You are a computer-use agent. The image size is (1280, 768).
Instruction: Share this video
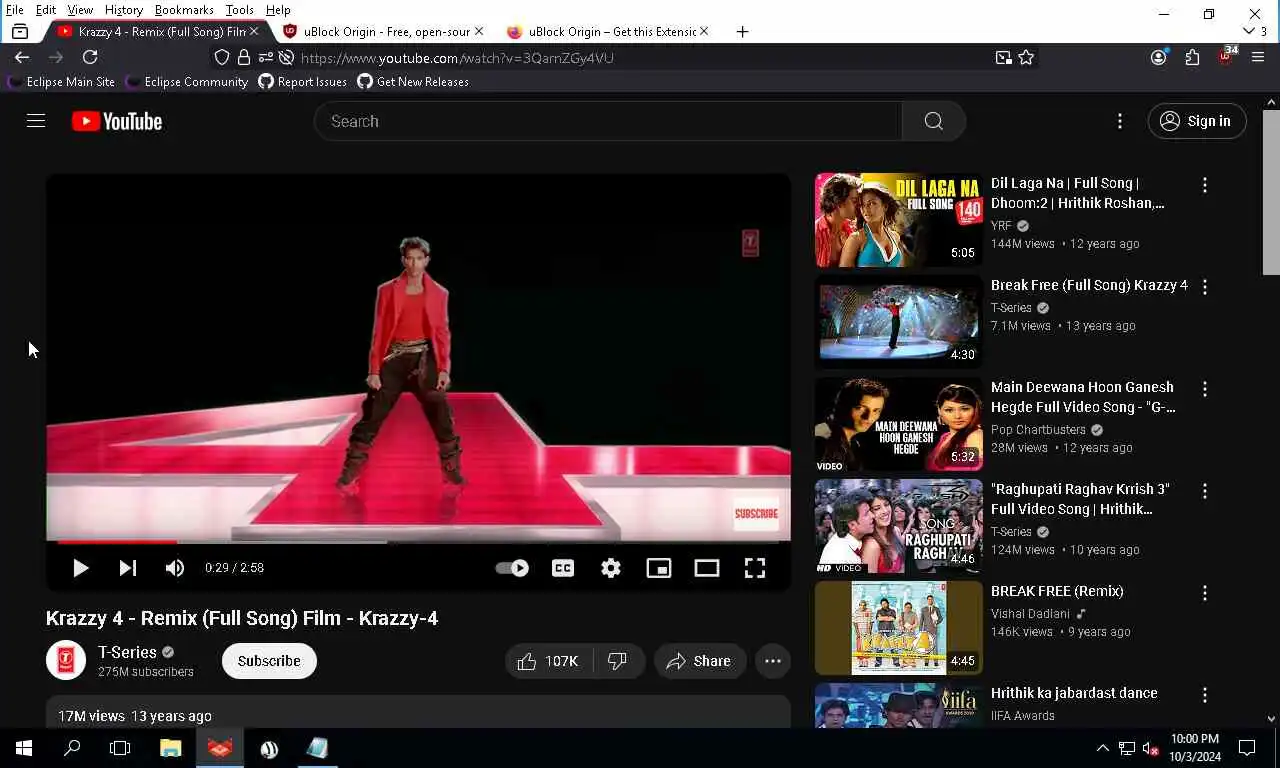699,661
